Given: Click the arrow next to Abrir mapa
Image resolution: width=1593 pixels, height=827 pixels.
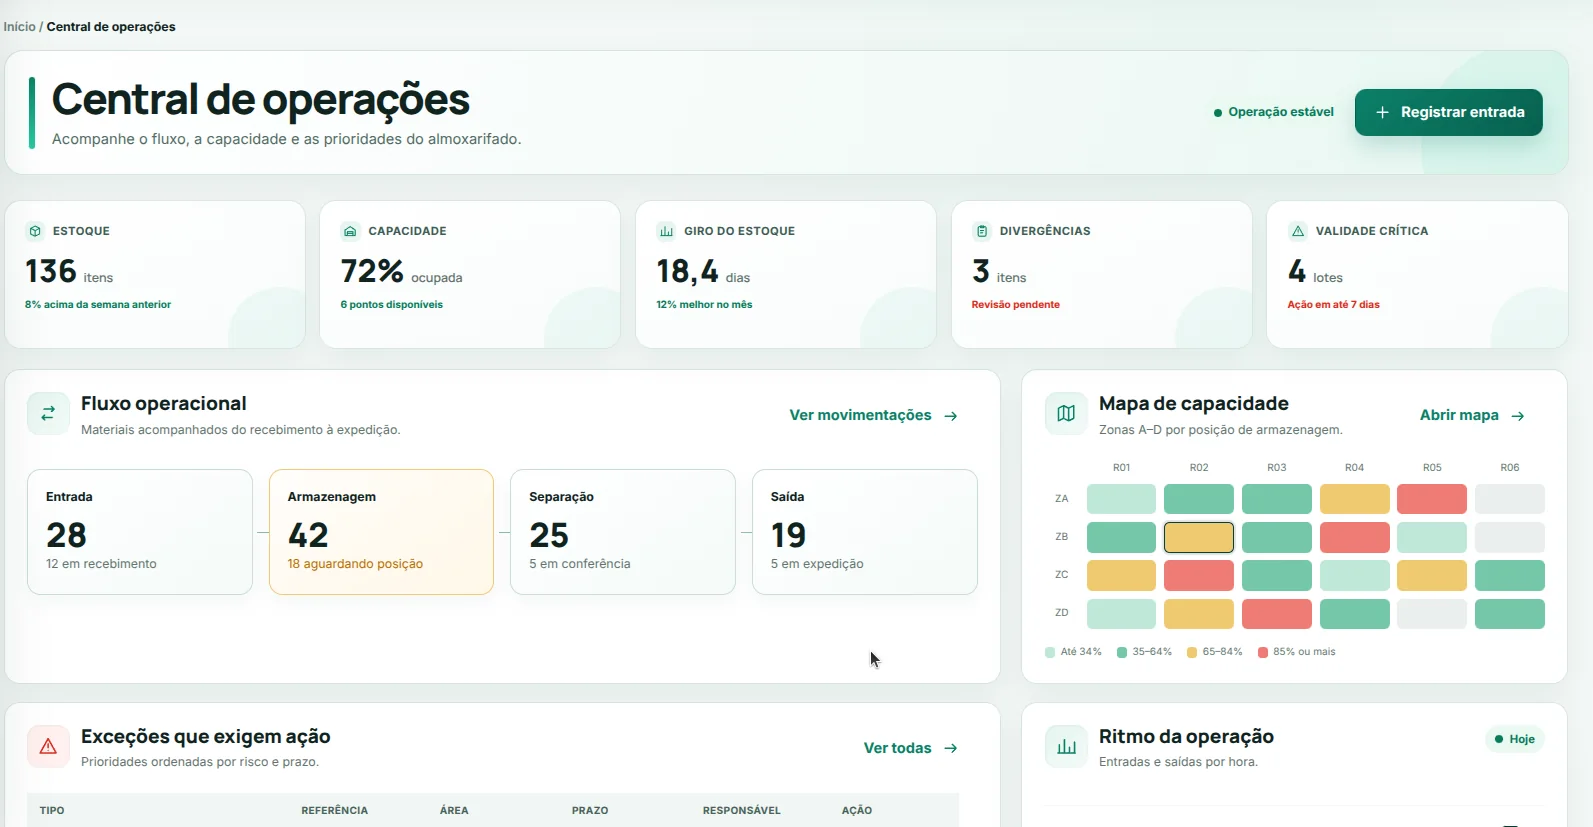Looking at the screenshot, I should (x=1518, y=416).
